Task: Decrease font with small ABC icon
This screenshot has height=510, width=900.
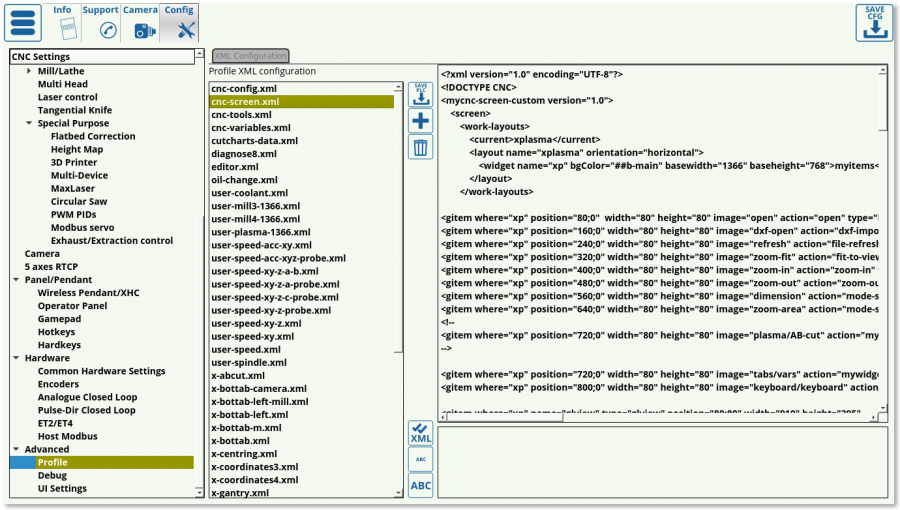Action: [421, 459]
